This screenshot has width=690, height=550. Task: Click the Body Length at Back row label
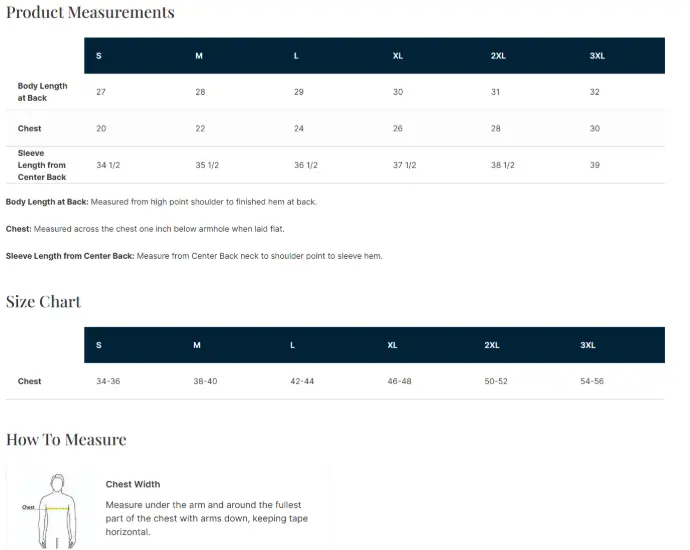(x=43, y=92)
